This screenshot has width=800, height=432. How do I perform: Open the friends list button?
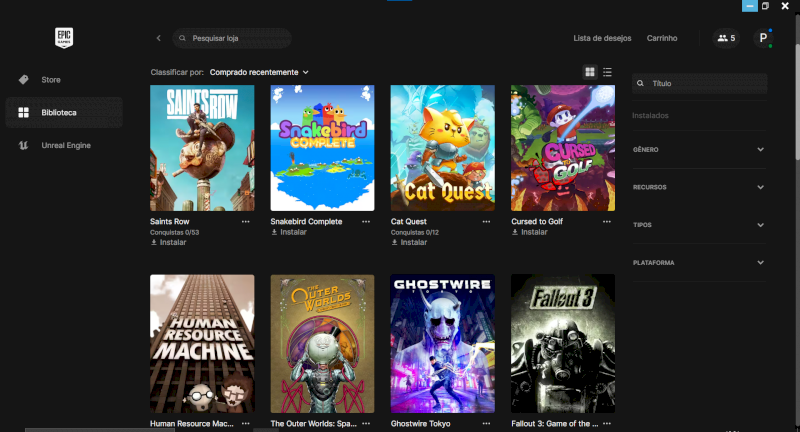coord(726,38)
